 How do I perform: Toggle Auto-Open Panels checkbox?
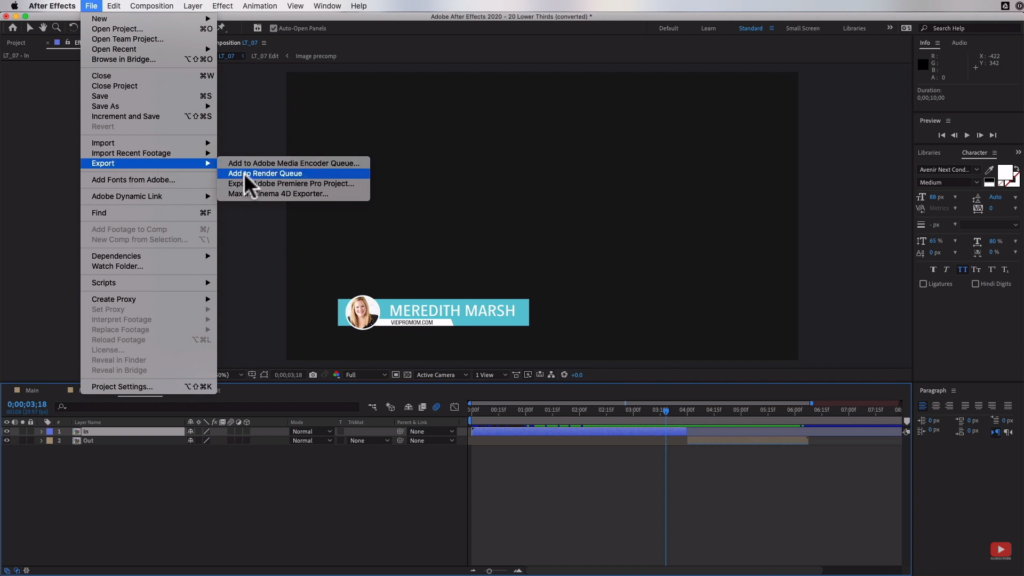(x=273, y=28)
